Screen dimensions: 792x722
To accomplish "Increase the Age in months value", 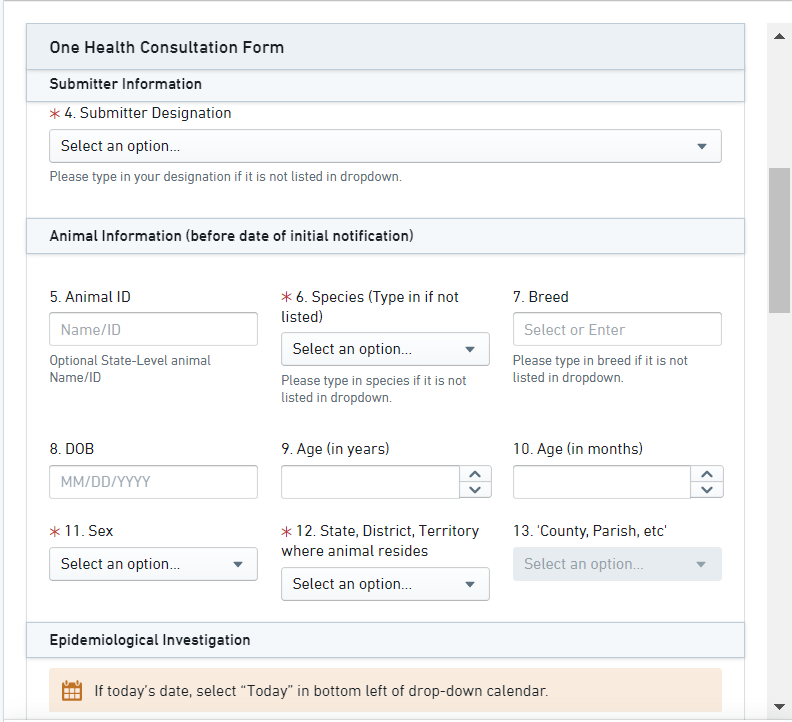I will pyautogui.click(x=707, y=474).
